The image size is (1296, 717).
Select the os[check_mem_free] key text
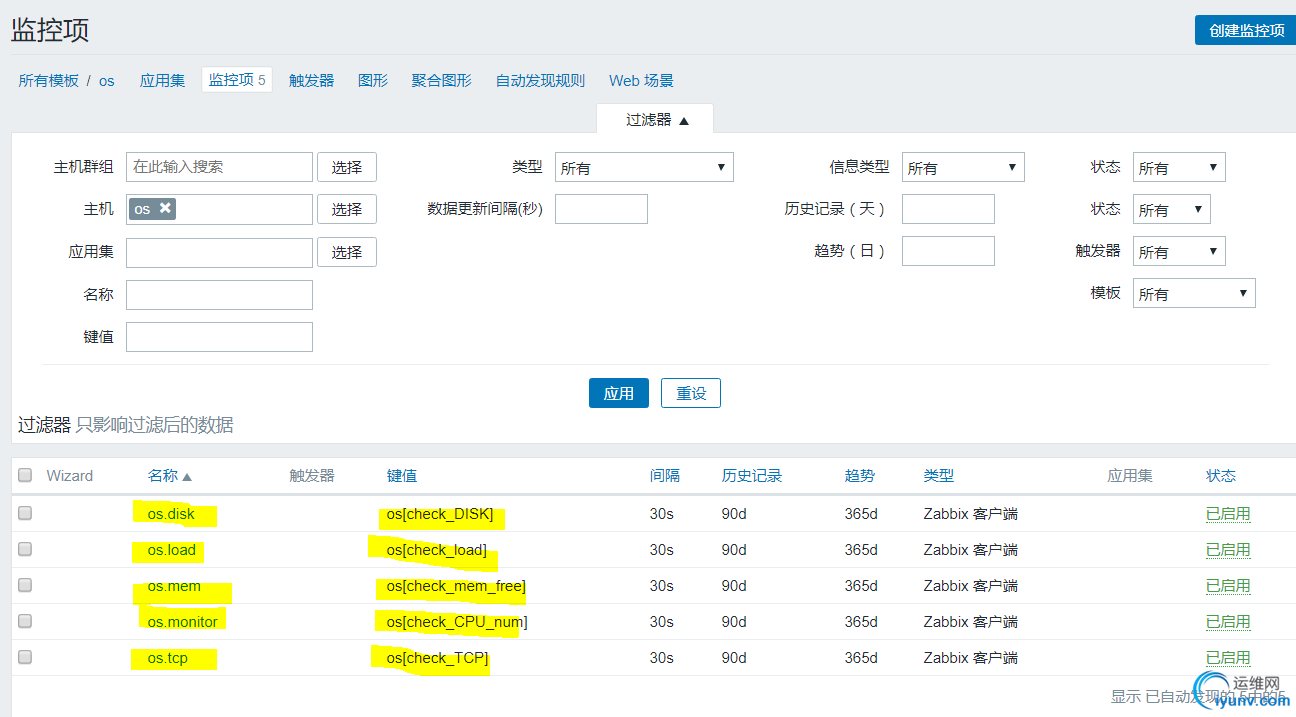[456, 586]
